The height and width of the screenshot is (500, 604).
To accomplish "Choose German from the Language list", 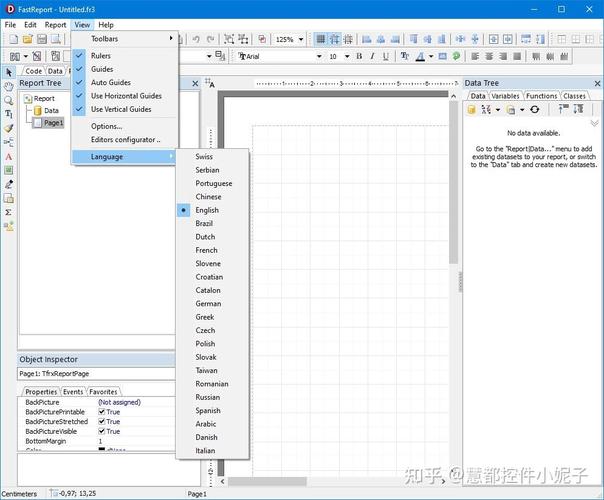I will tap(208, 303).
